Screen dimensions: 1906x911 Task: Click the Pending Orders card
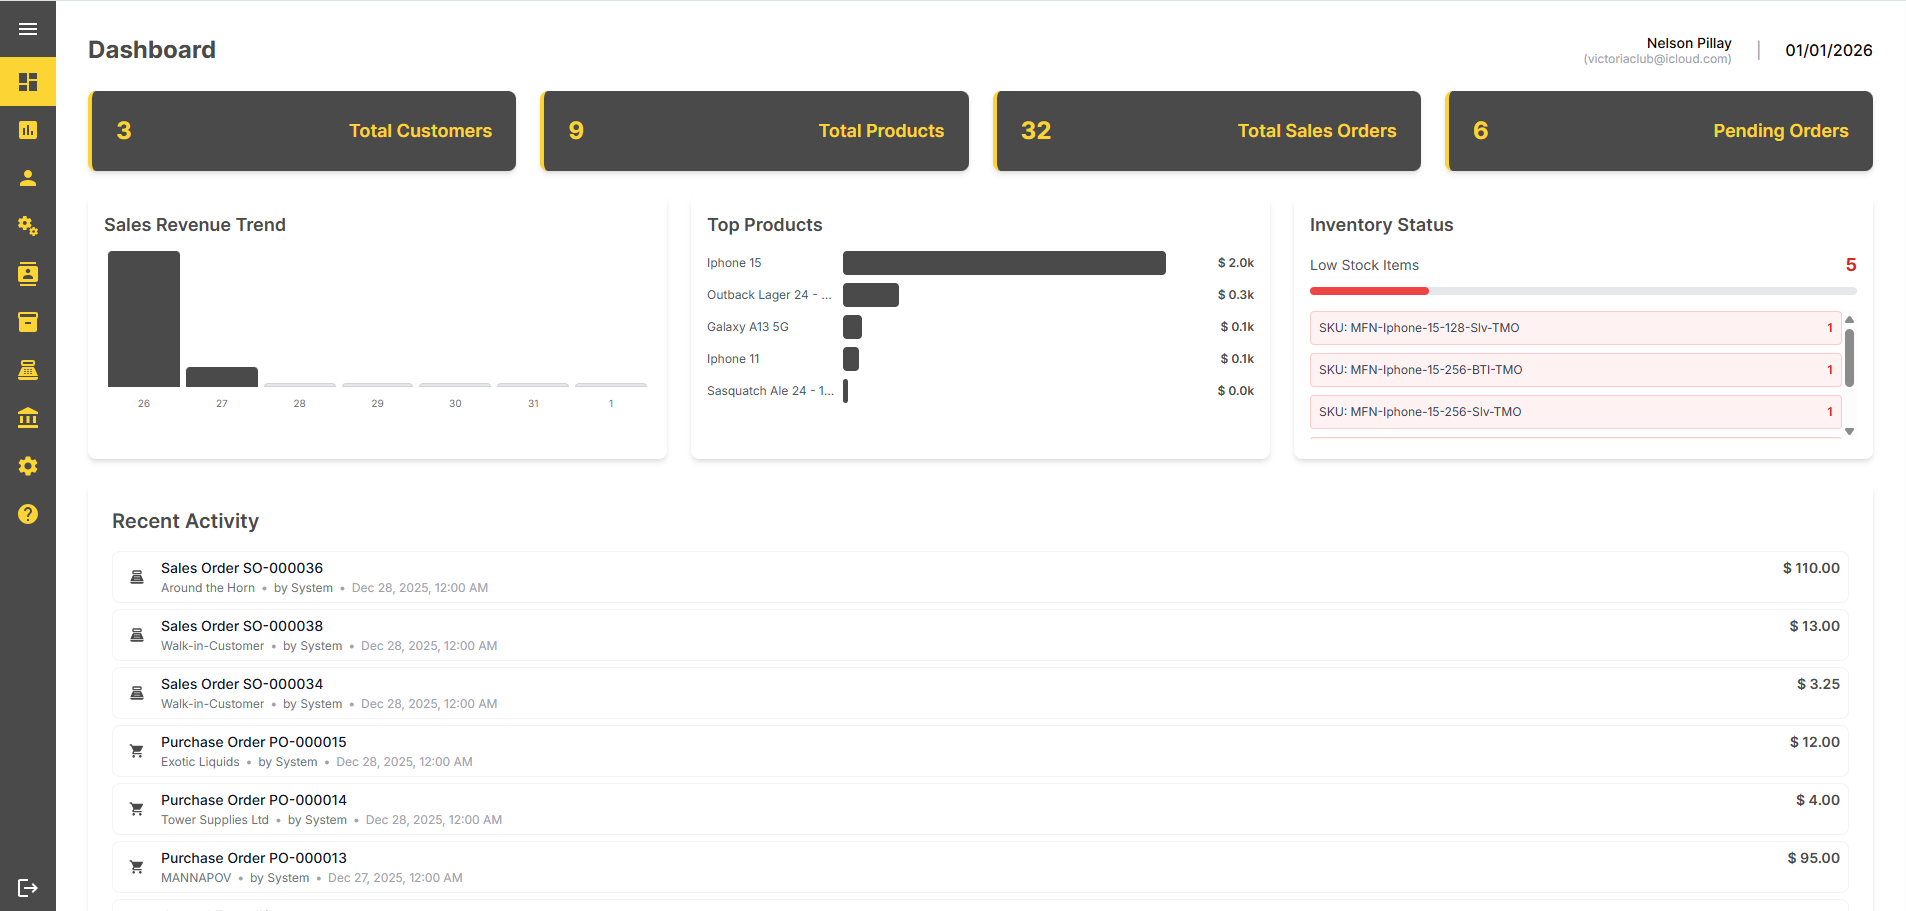pyautogui.click(x=1658, y=130)
